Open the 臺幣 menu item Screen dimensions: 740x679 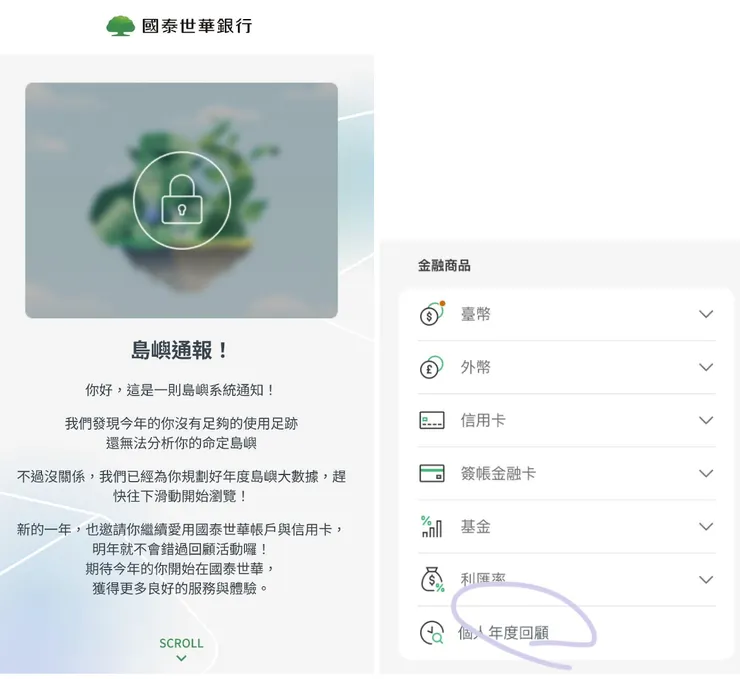coord(567,314)
